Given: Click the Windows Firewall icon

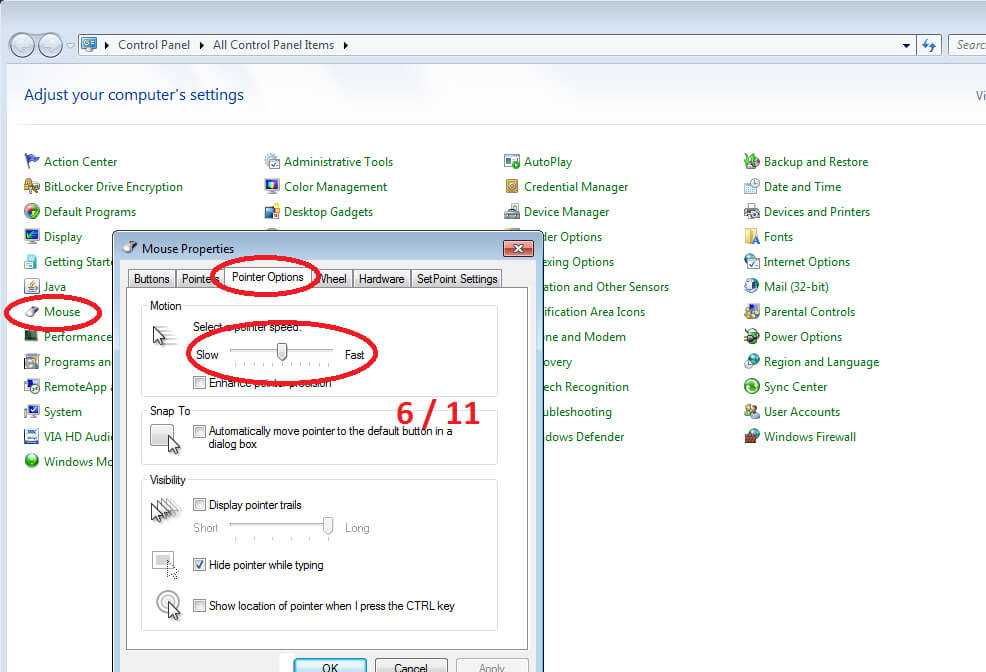Looking at the screenshot, I should [x=752, y=436].
